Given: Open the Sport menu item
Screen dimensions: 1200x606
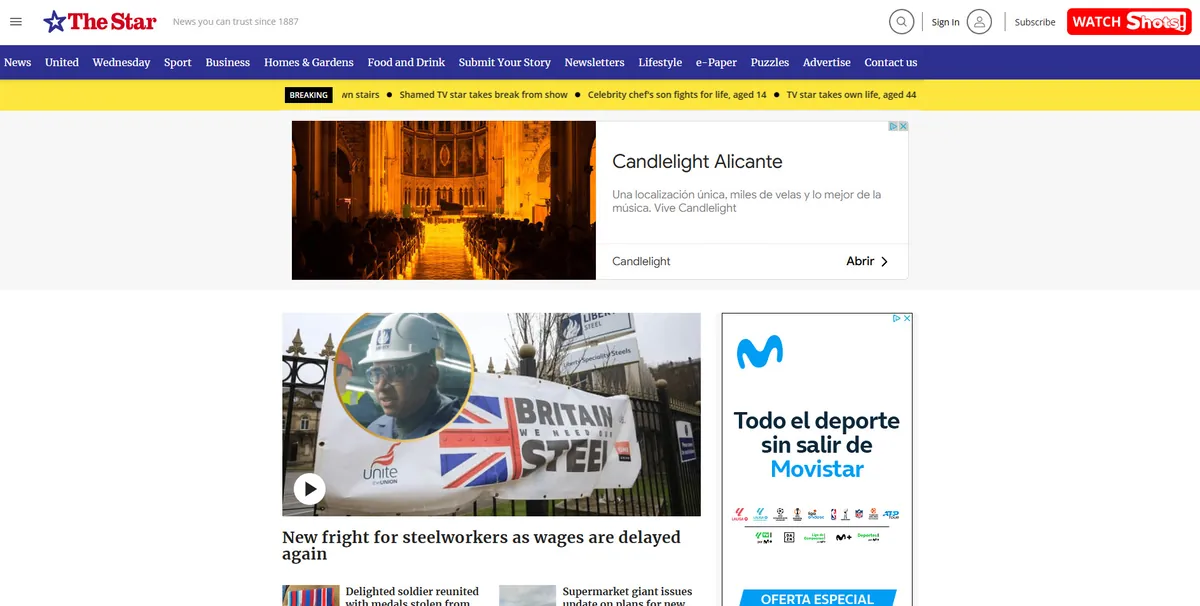Looking at the screenshot, I should [x=178, y=62].
